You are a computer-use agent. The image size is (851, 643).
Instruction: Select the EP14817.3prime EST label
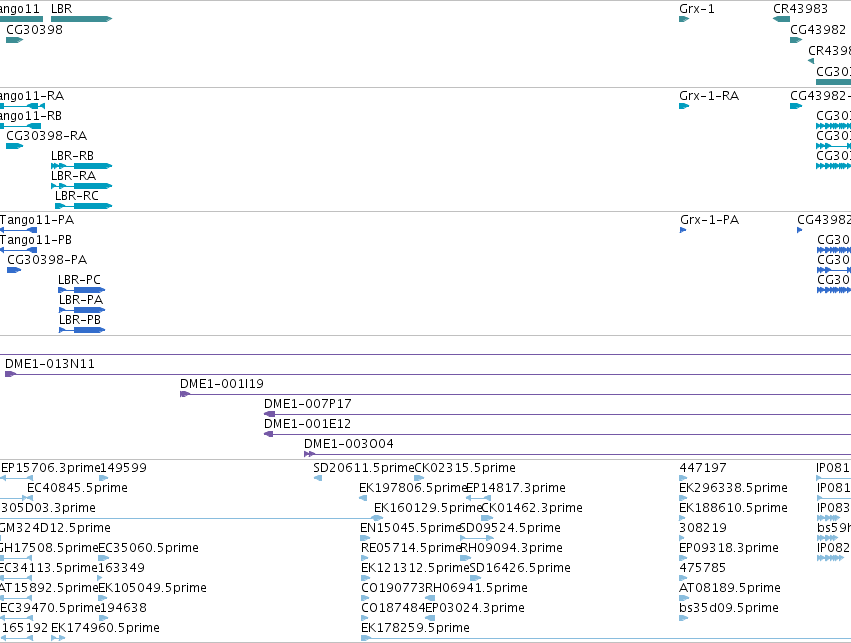tap(516, 488)
